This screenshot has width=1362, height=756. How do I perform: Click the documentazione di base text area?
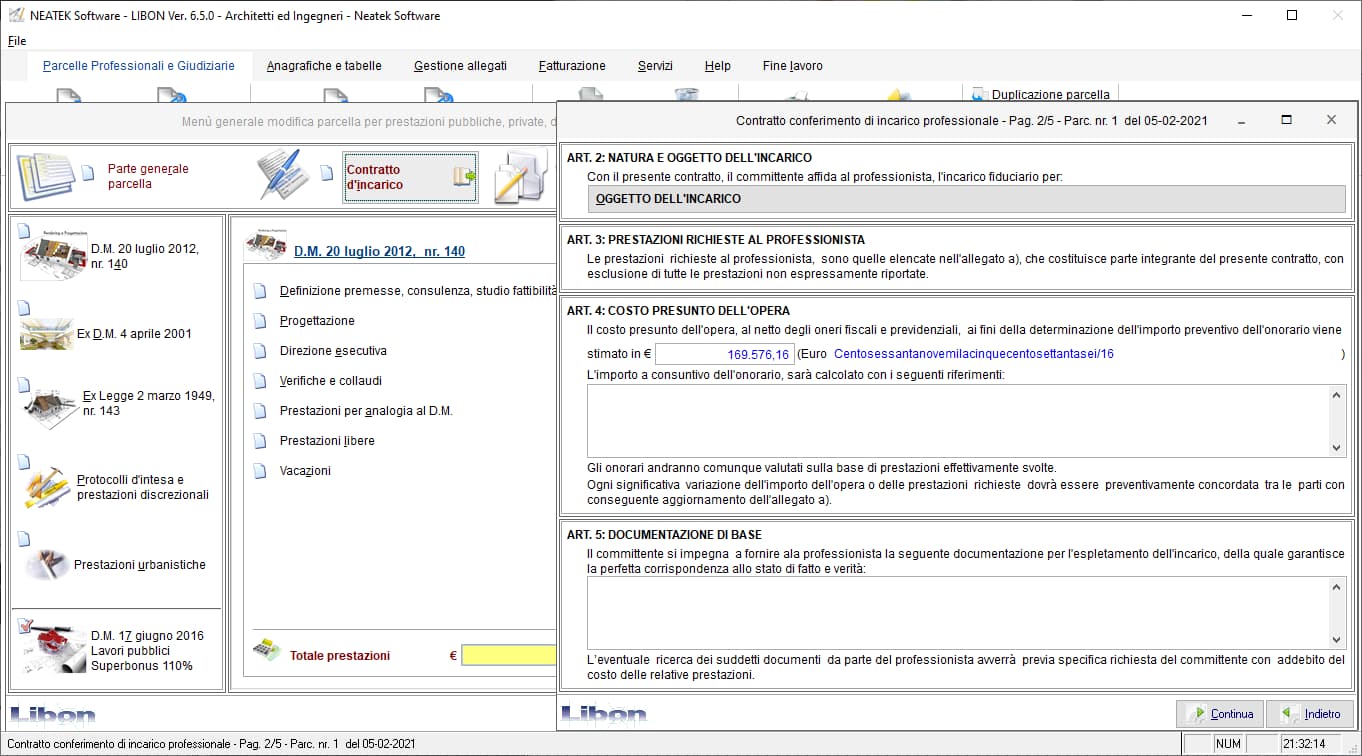tap(957, 612)
